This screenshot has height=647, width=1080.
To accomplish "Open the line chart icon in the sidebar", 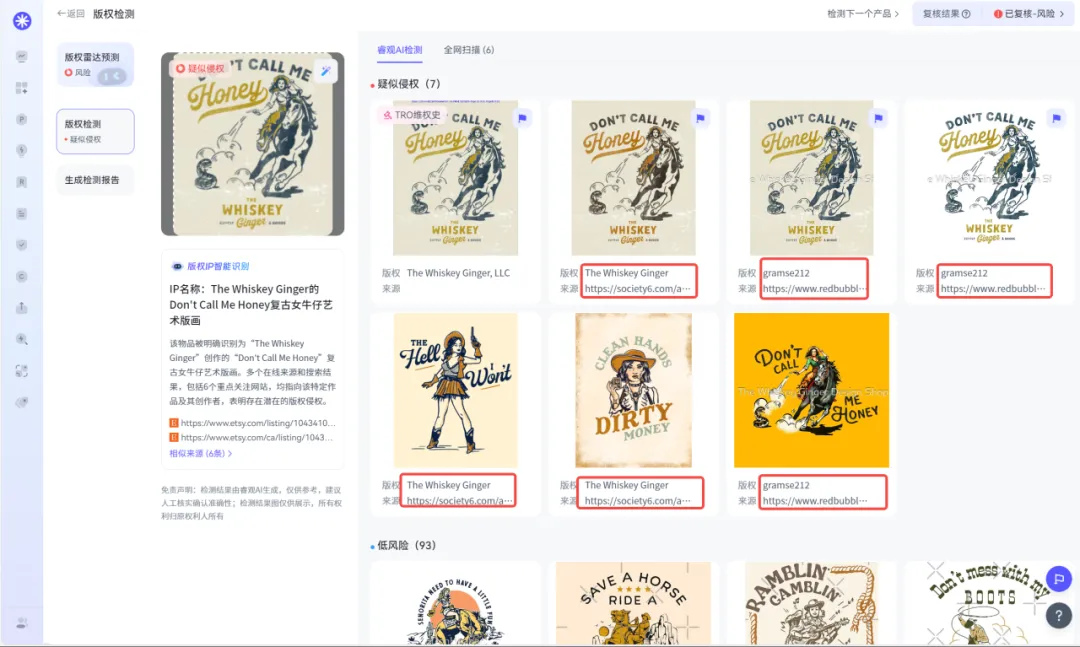I will [x=22, y=57].
